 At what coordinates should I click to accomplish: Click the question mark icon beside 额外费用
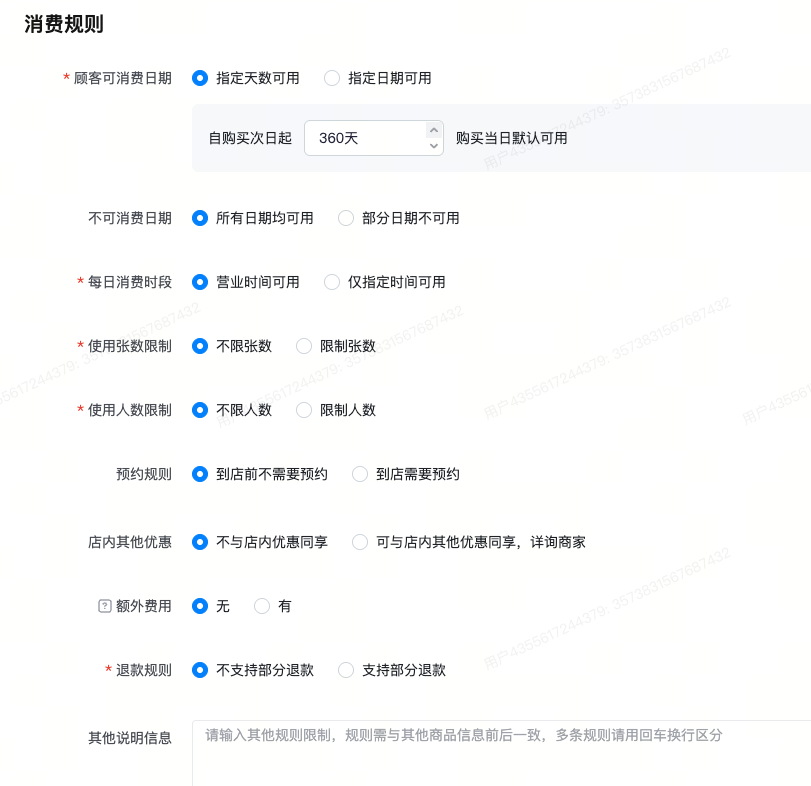coord(104,606)
